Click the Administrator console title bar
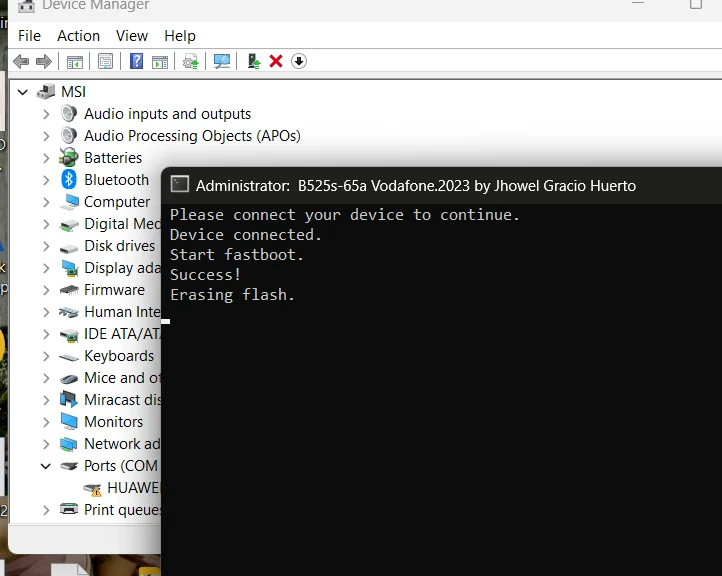 [442, 186]
